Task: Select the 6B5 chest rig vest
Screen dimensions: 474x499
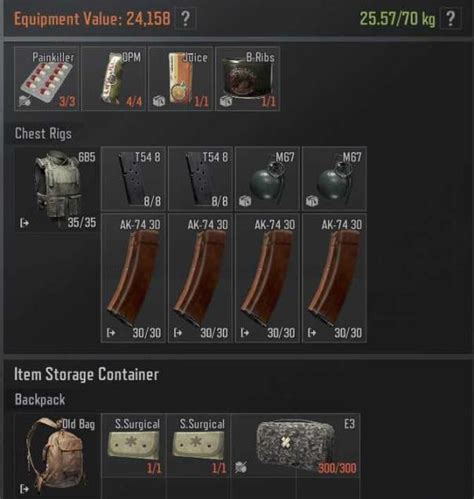Action: point(57,189)
